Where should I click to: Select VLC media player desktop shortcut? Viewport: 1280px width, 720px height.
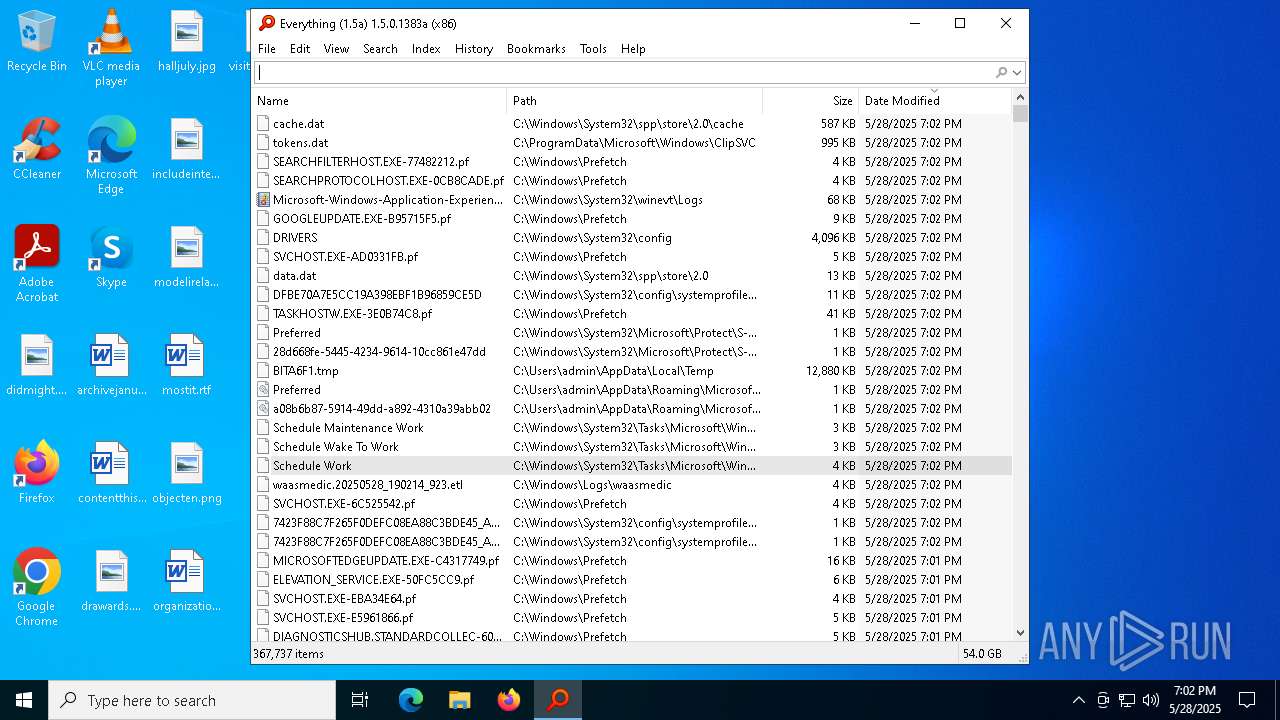tap(111, 48)
